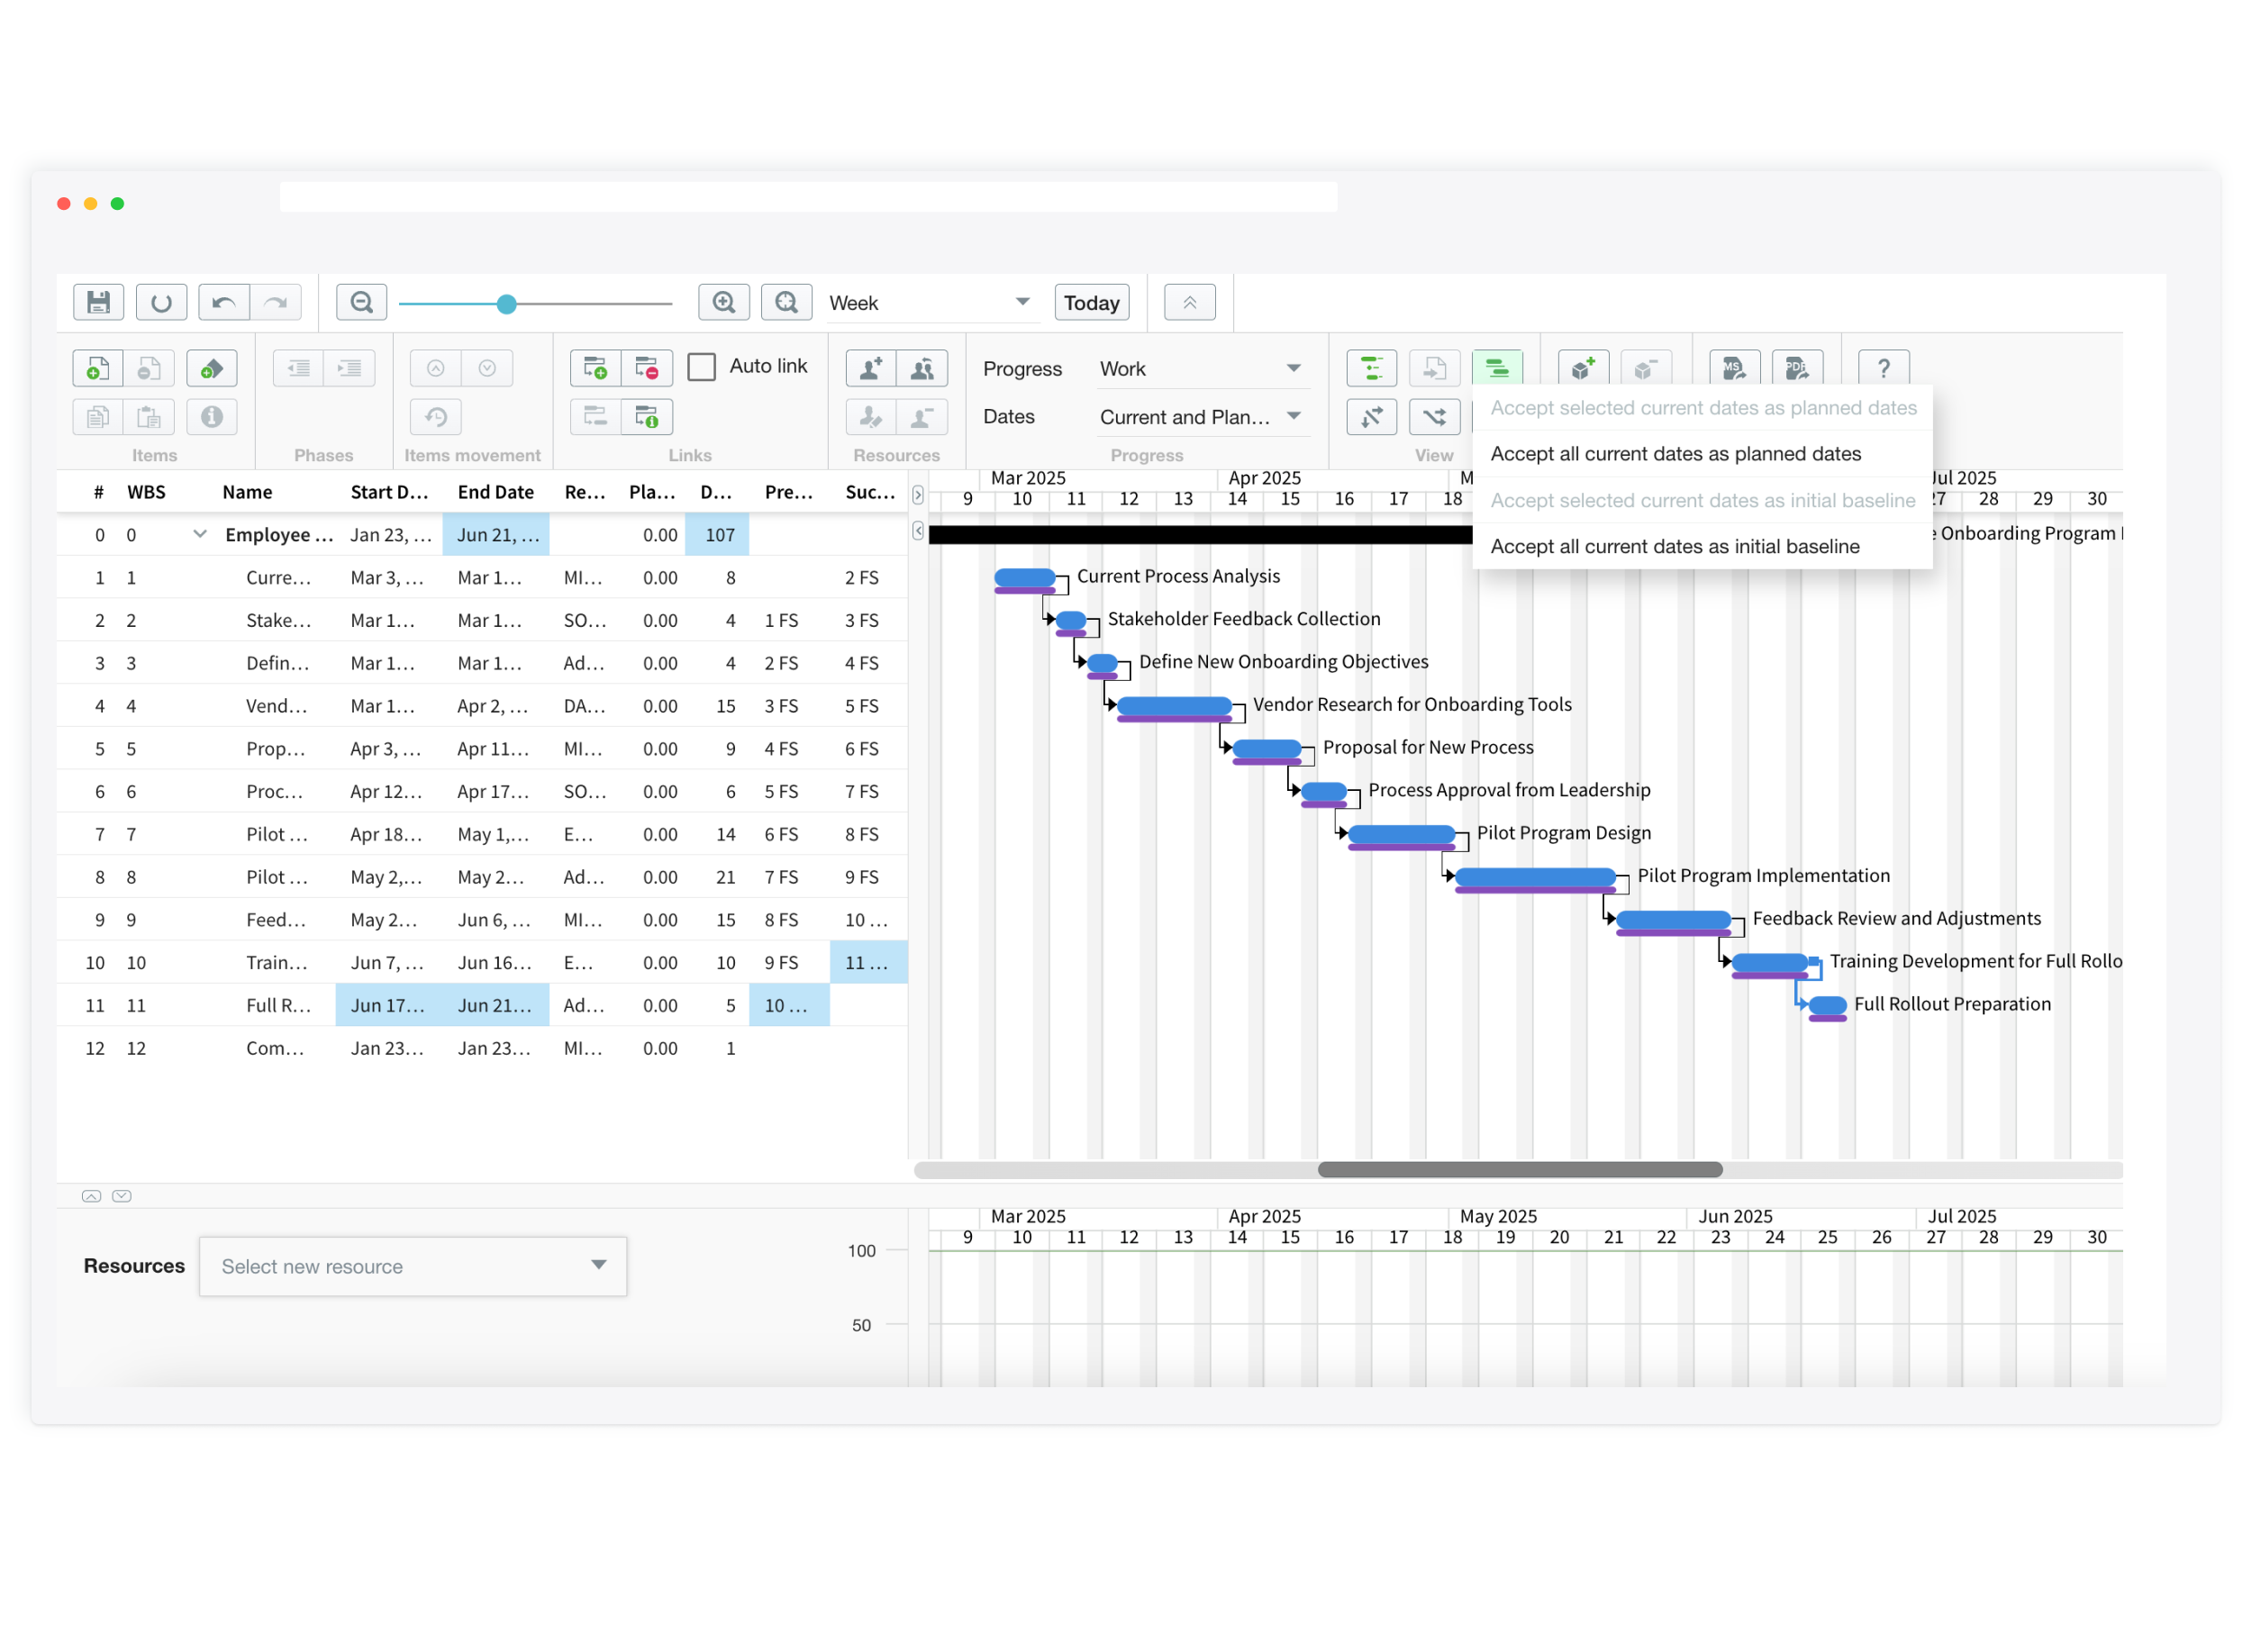The image size is (2252, 1652).
Task: Choose Accept all current dates as initial baseline
Action: [x=1675, y=546]
